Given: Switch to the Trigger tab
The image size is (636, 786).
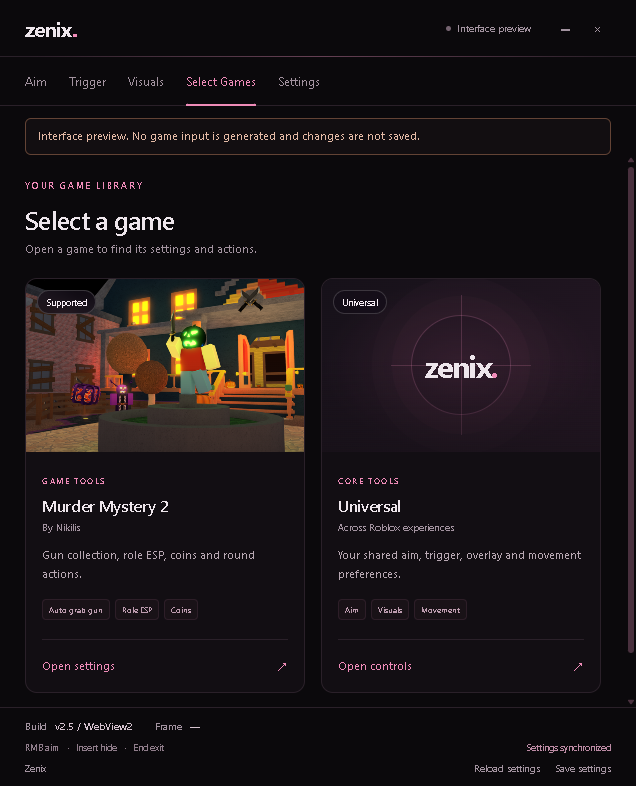Looking at the screenshot, I should pos(87,82).
